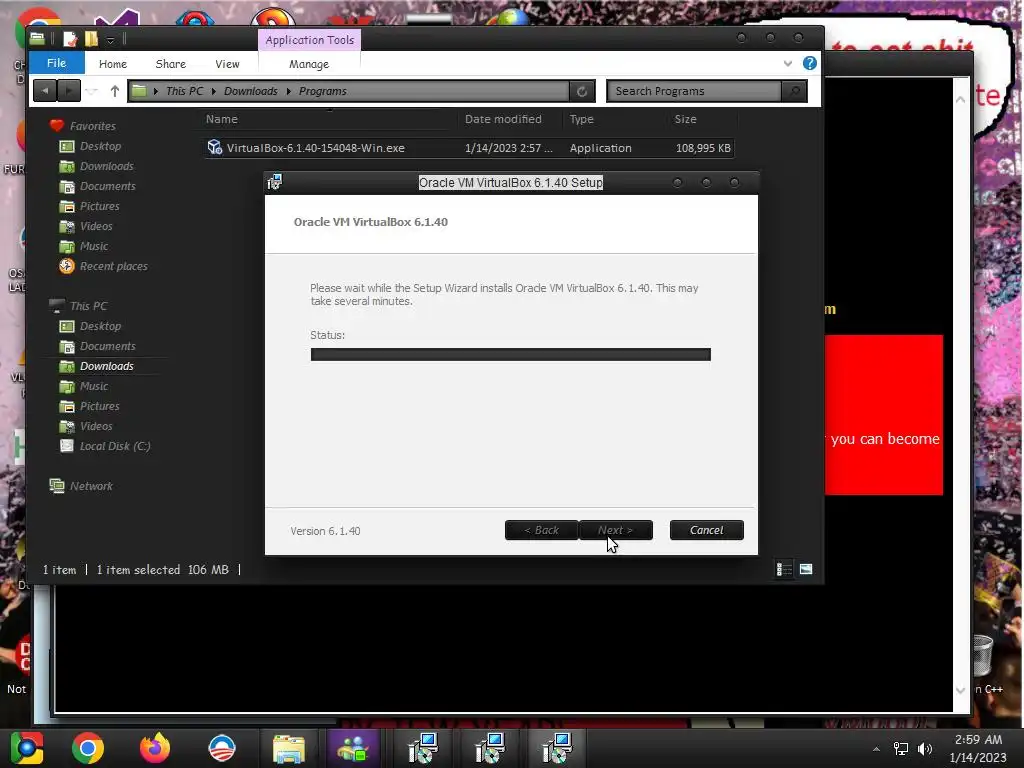Select the VirtualBox-6.1.40-154048-Win.exe file
This screenshot has height=768, width=1024.
click(x=469, y=148)
